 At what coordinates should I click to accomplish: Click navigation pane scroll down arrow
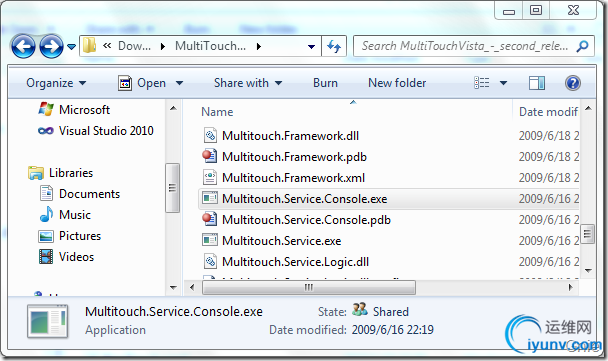pyautogui.click(x=173, y=288)
